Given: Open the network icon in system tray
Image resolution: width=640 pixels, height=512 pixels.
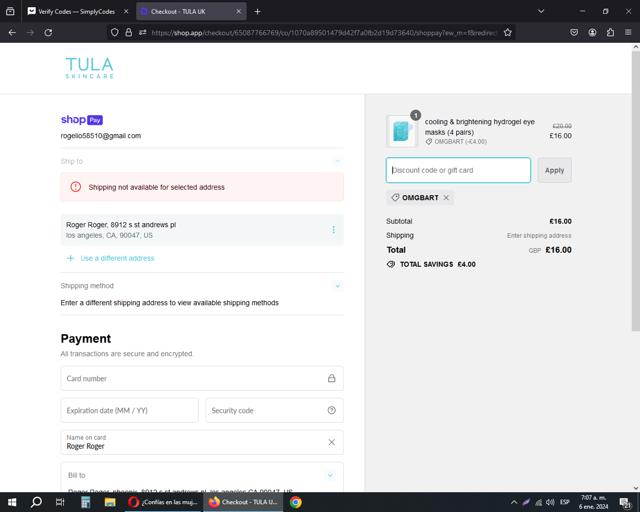Looking at the screenshot, I should [x=539, y=502].
